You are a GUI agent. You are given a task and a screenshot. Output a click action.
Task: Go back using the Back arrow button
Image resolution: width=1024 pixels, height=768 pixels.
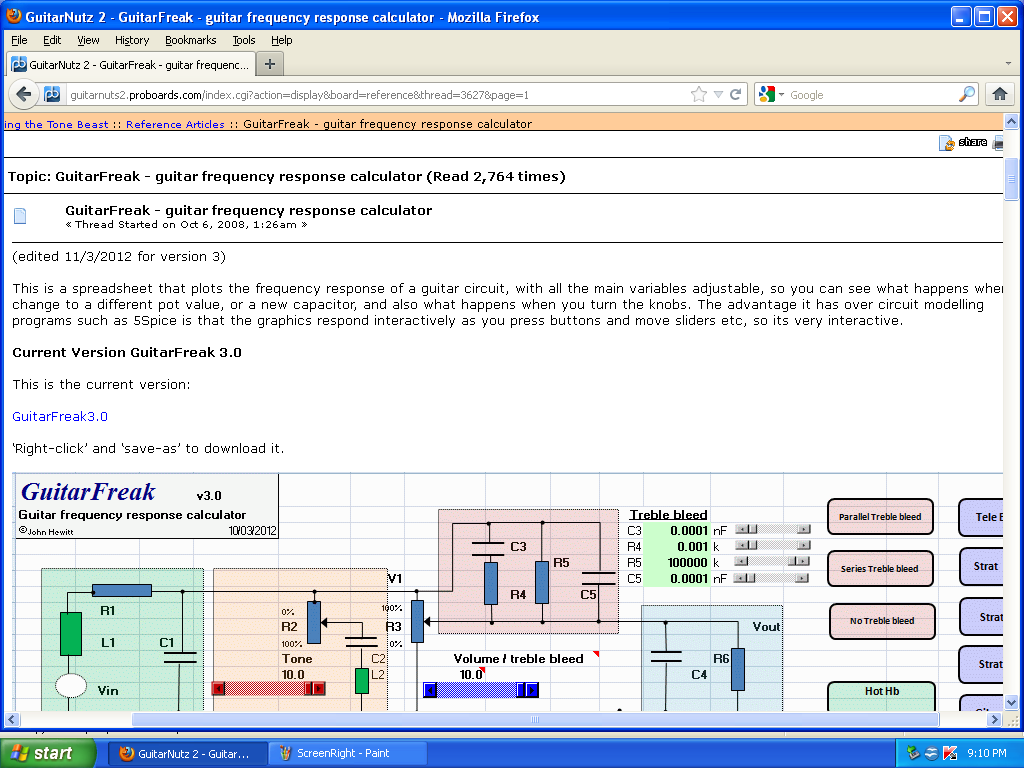[24, 95]
